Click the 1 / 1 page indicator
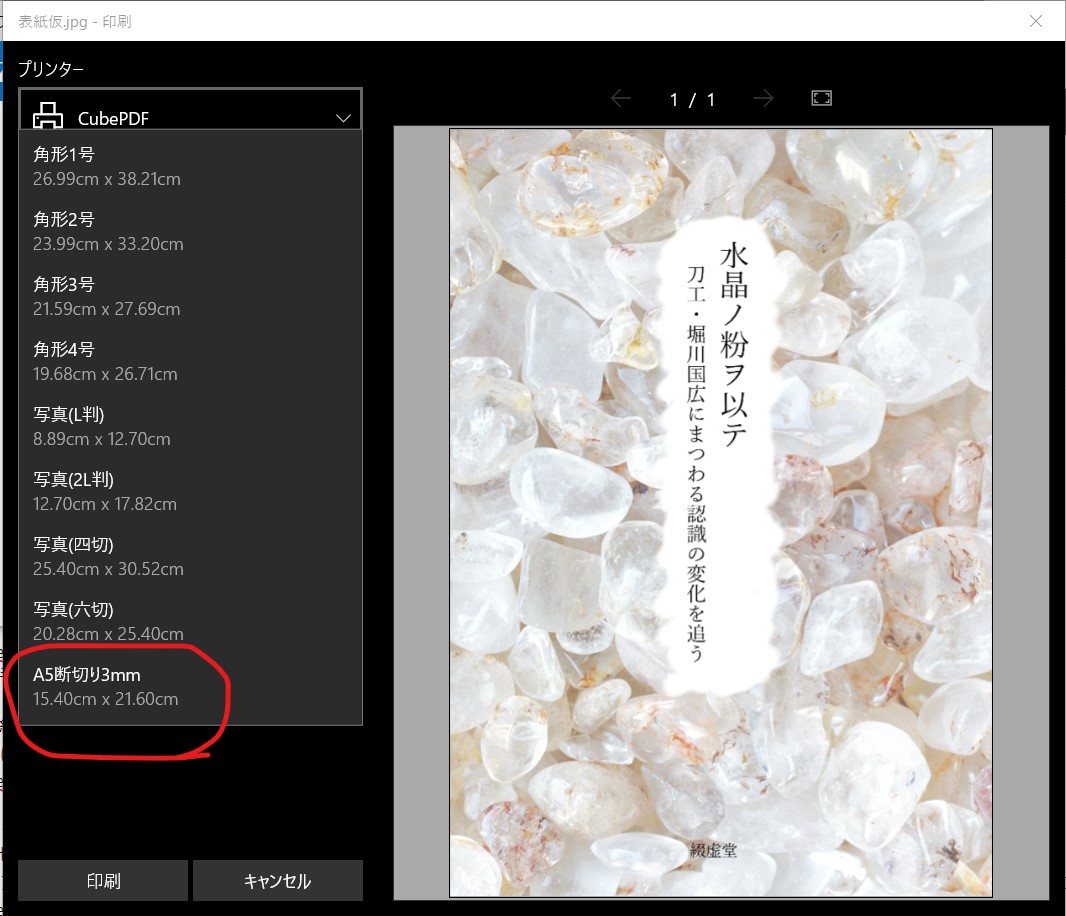 coord(692,98)
